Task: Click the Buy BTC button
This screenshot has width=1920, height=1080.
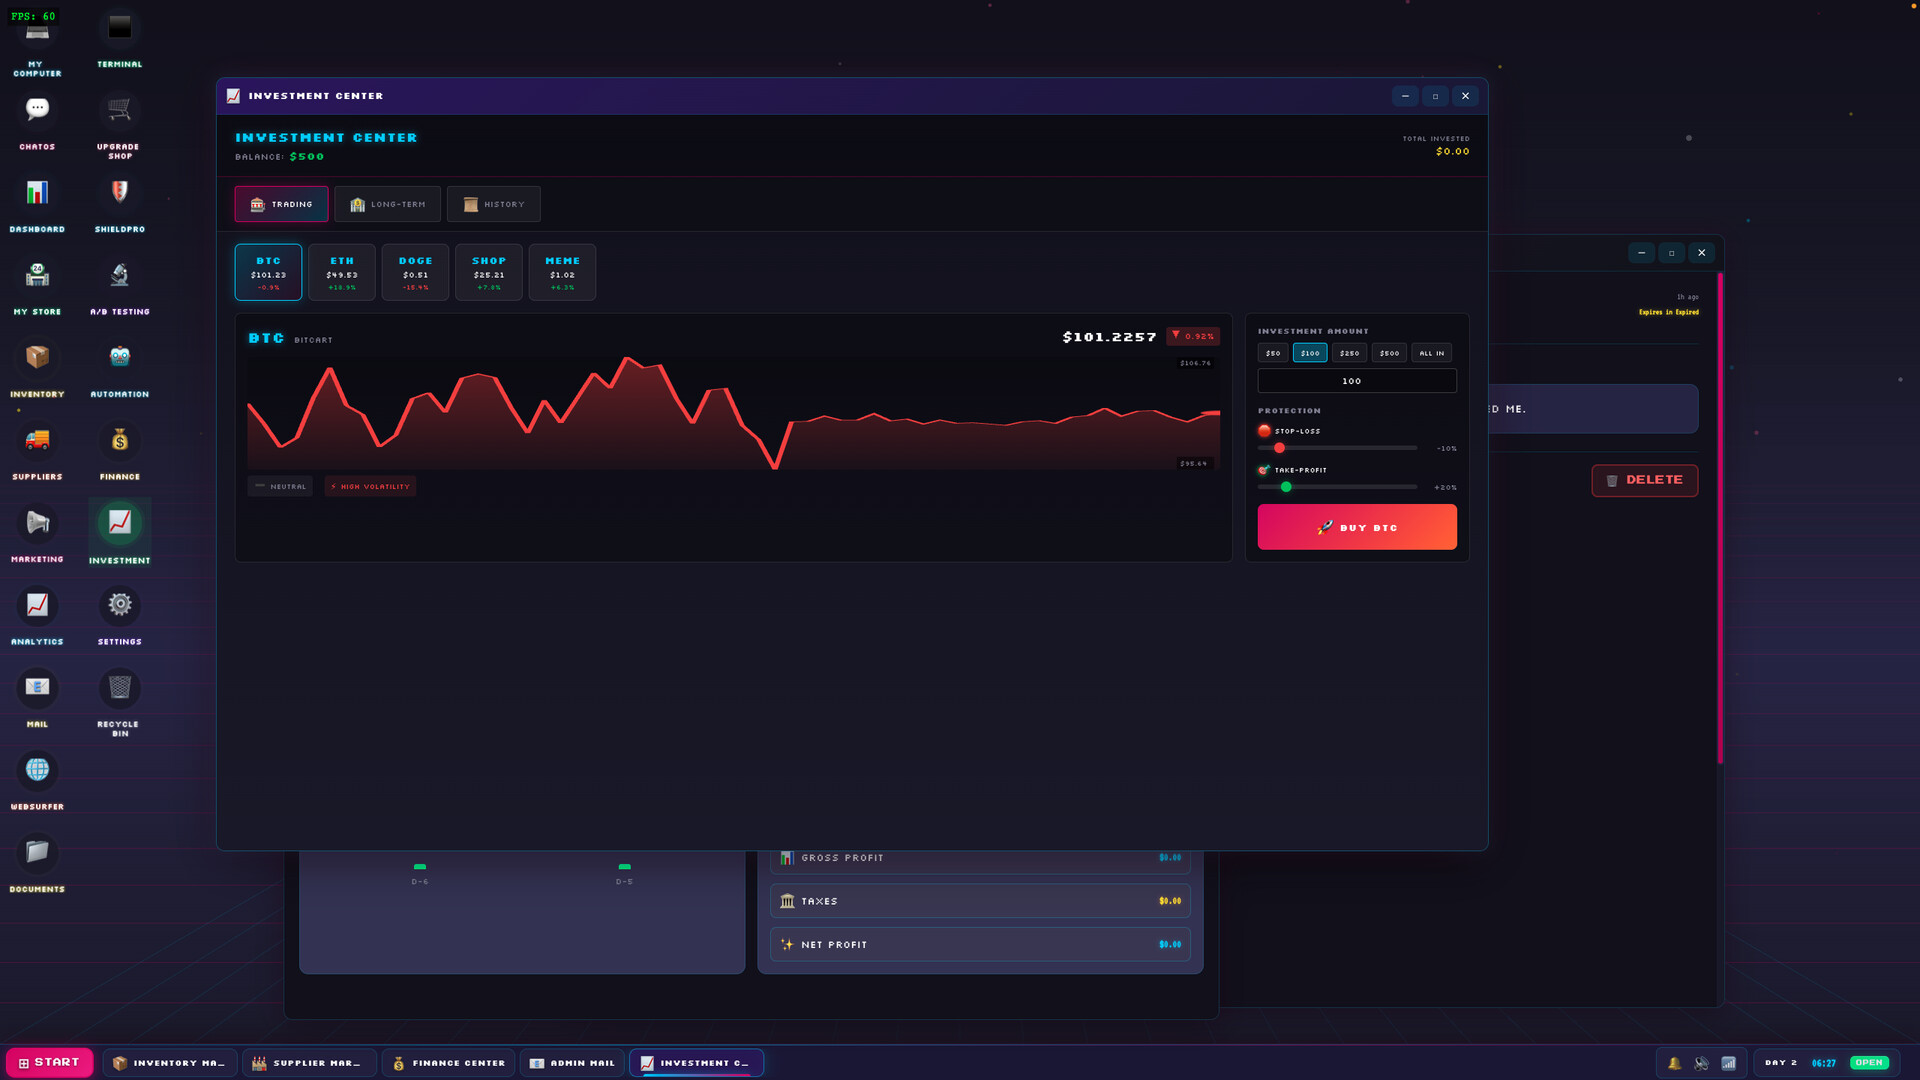Action: (x=1357, y=527)
